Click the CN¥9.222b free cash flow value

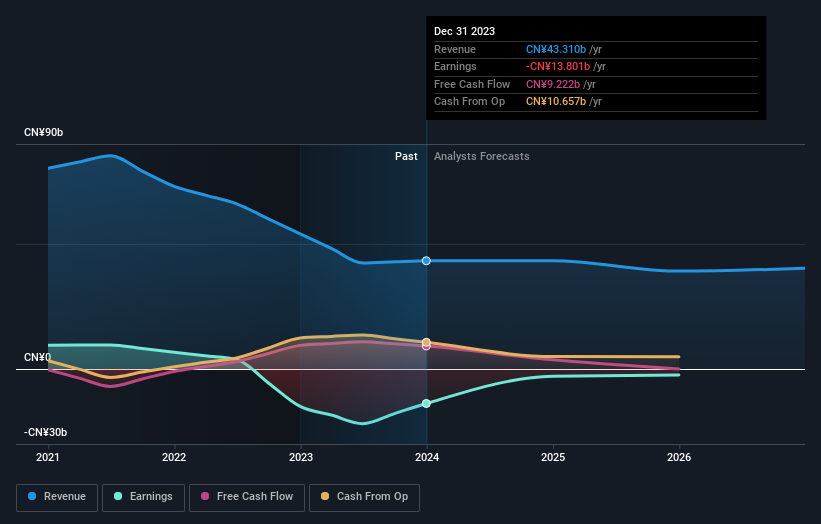click(553, 84)
